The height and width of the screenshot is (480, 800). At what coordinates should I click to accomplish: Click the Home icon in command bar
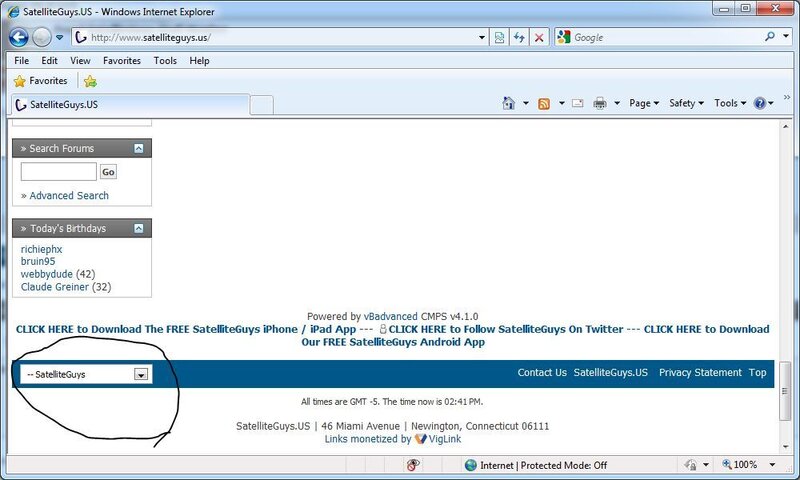(509, 103)
